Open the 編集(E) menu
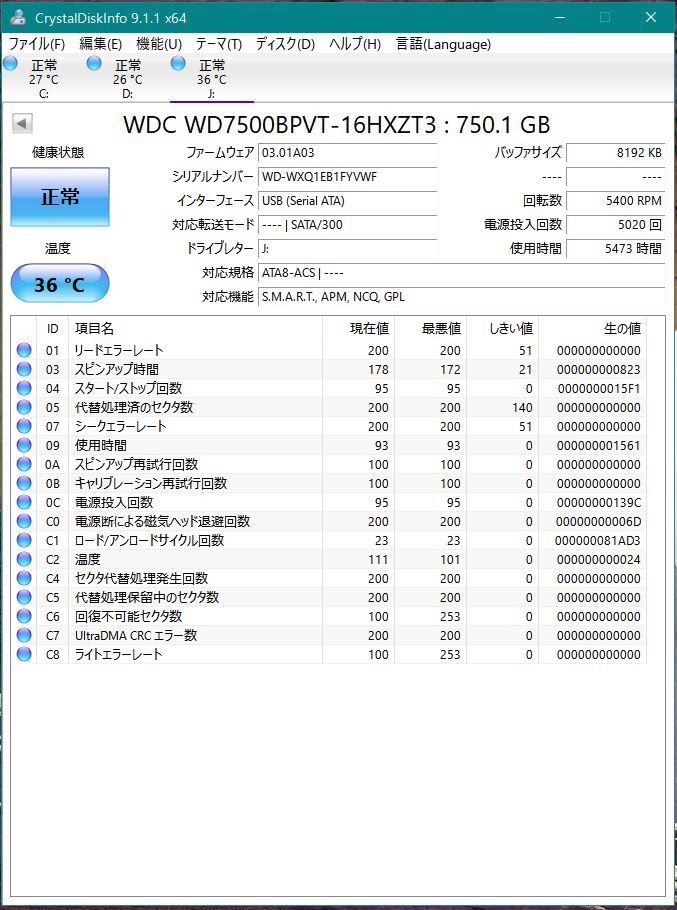Viewport: 677px width, 910px height. coord(100,44)
